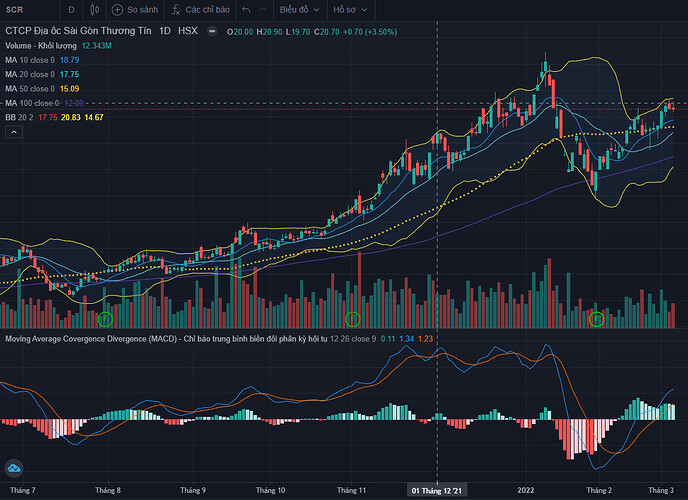Viewport: 688px width, 500px height.
Task: Click the Tháng 3 time axis label
Action: click(x=661, y=490)
